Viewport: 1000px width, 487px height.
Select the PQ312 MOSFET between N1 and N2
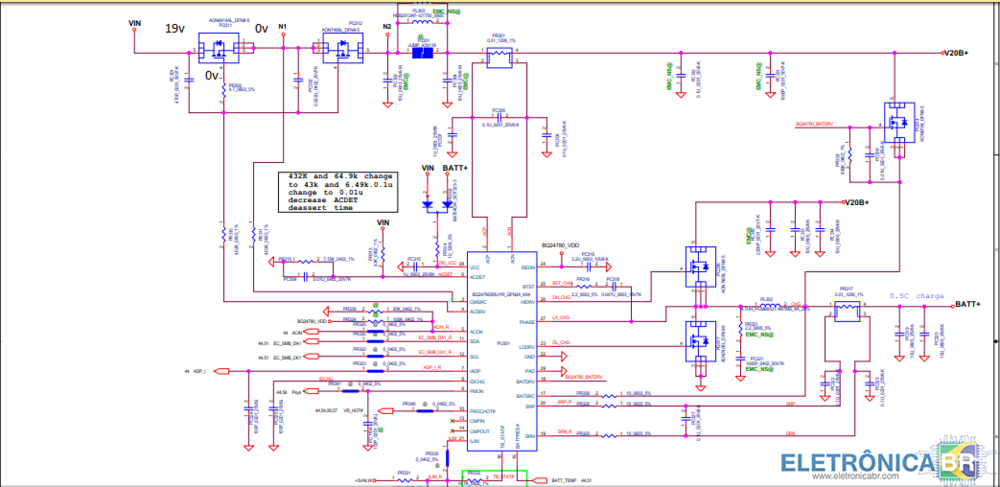coord(347,49)
